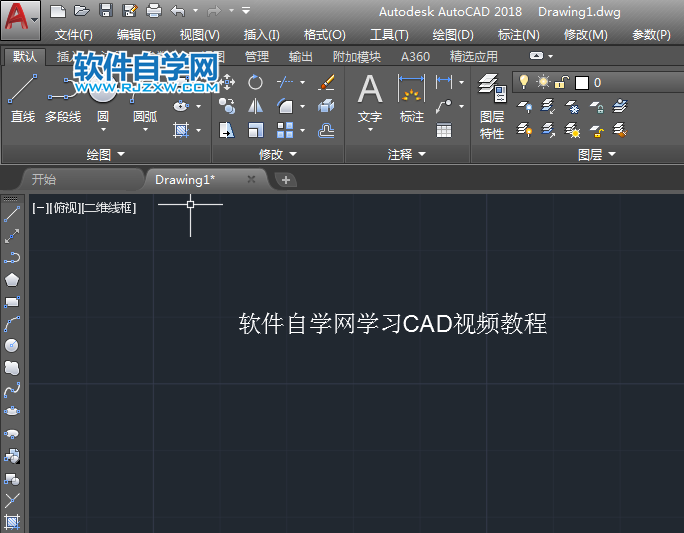
Task: Select the Line (直线) tool in the ribbon
Action: [x=23, y=98]
